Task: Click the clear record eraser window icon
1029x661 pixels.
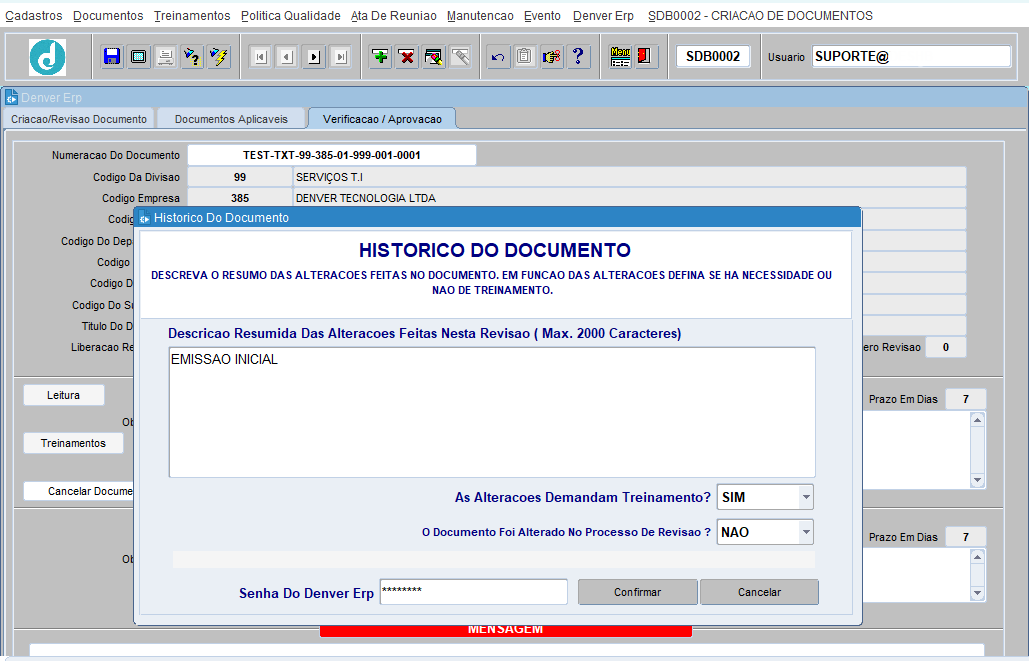Action: (x=434, y=56)
